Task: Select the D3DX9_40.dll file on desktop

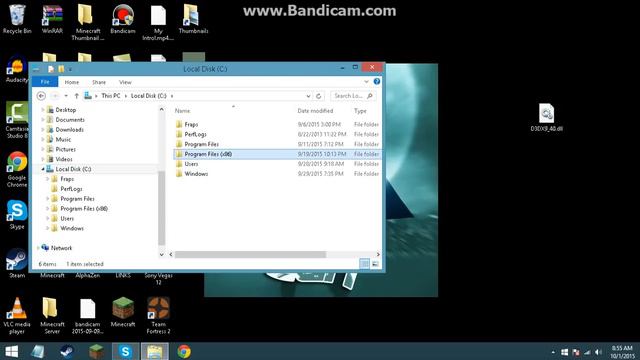Action: [547, 118]
